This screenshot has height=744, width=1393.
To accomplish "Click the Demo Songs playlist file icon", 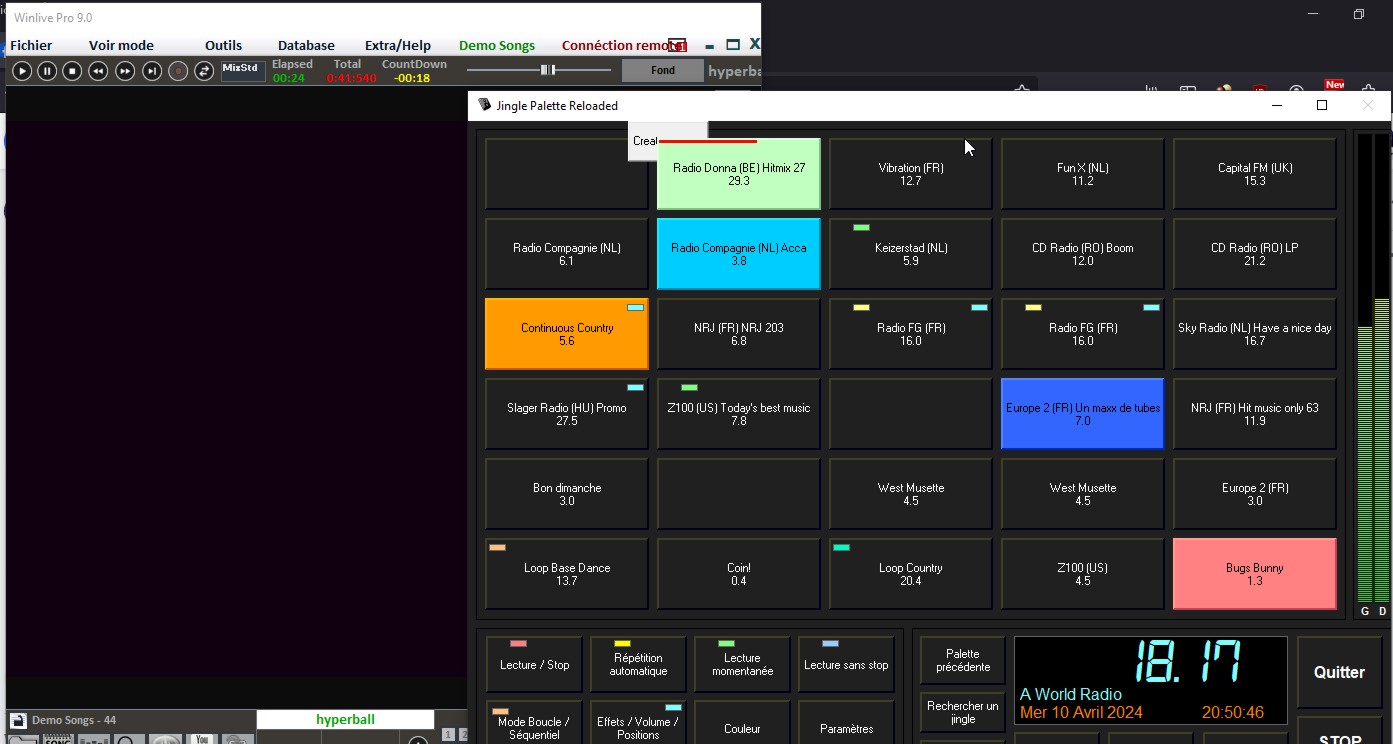I will click(x=18, y=720).
